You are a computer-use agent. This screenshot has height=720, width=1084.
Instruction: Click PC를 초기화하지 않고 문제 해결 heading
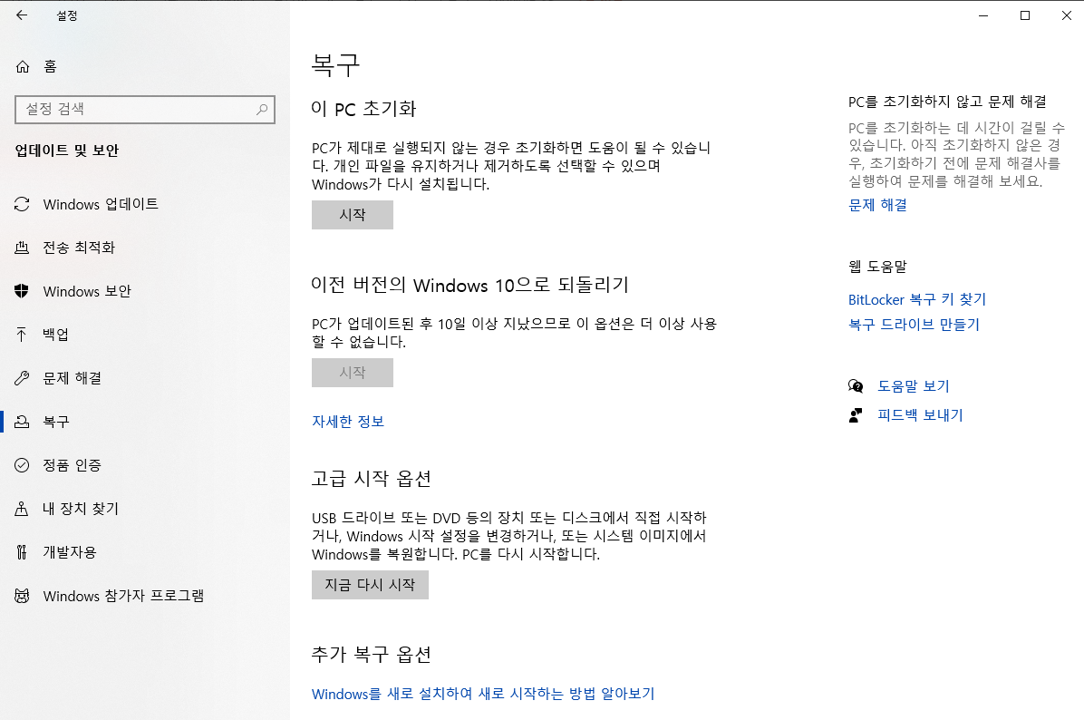(947, 102)
